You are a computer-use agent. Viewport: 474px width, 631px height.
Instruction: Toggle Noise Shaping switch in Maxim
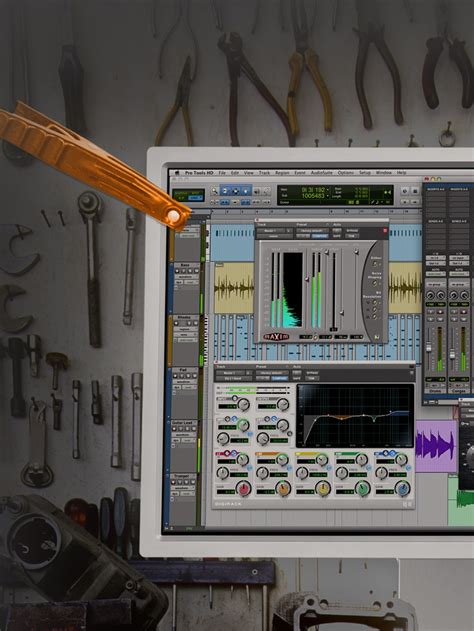click(x=375, y=285)
